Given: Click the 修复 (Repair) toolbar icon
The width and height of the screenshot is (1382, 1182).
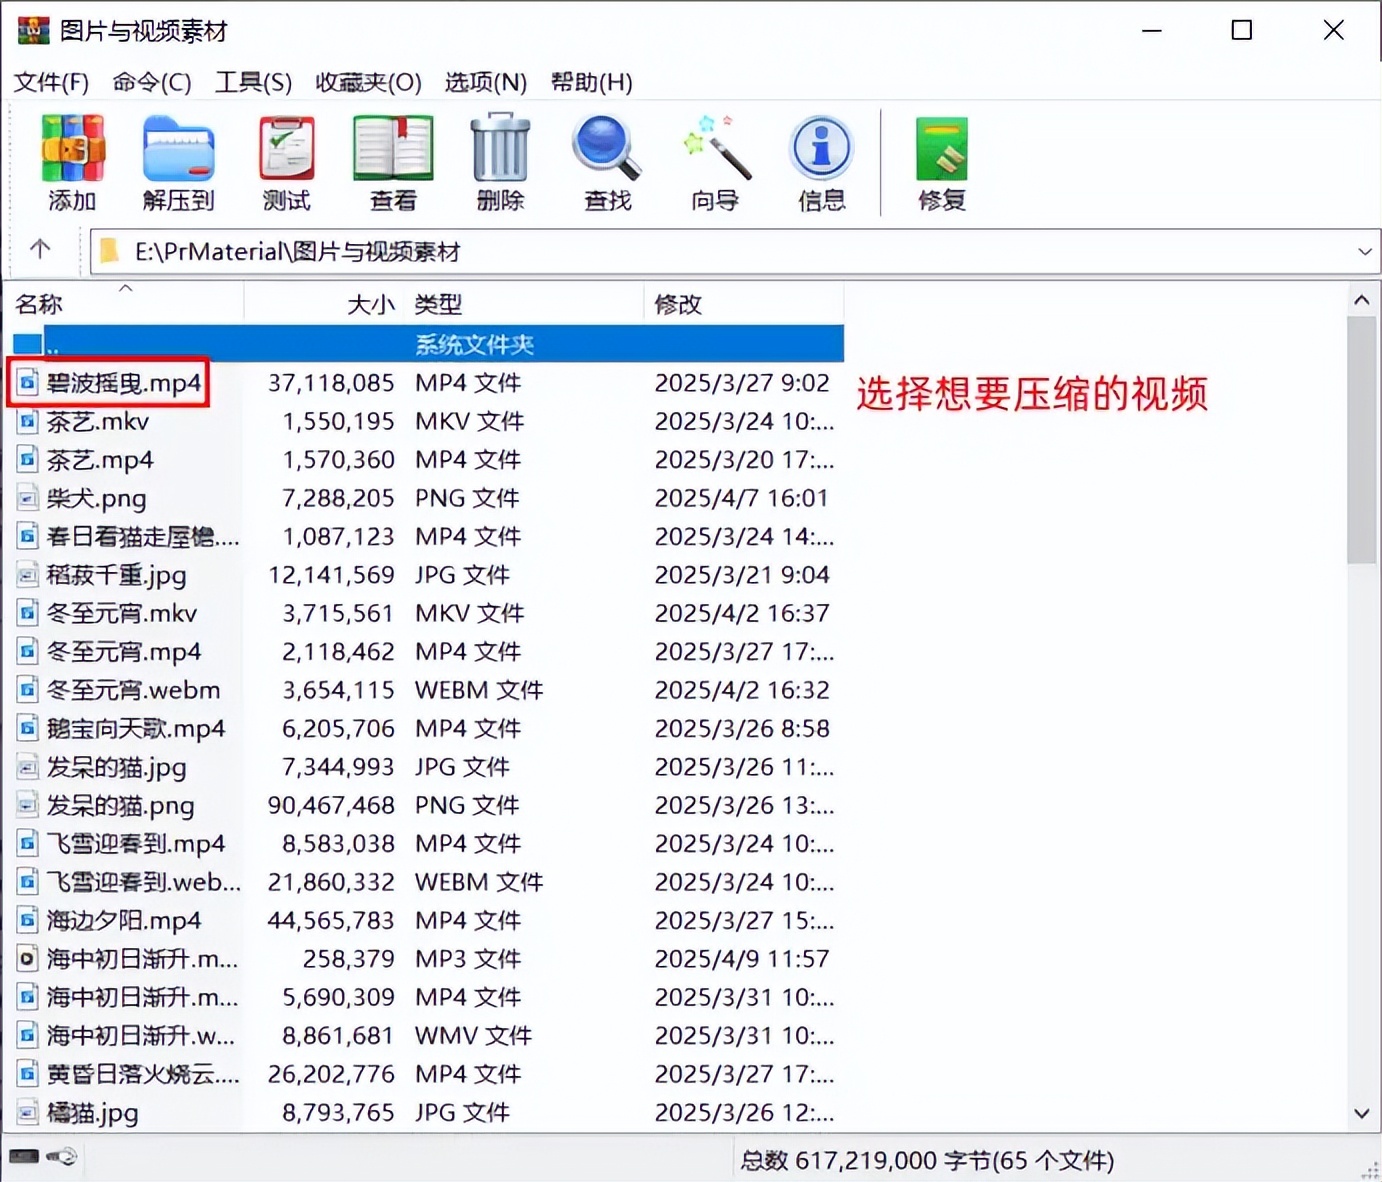Looking at the screenshot, I should point(942,162).
